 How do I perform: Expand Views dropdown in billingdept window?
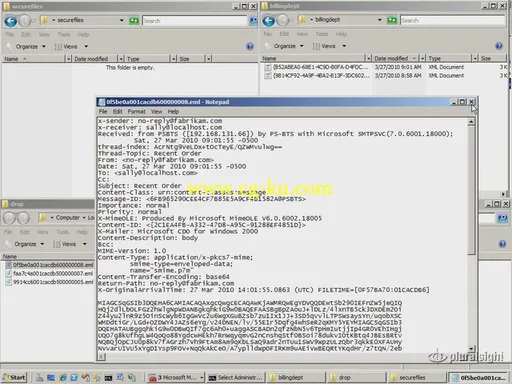click(x=344, y=46)
